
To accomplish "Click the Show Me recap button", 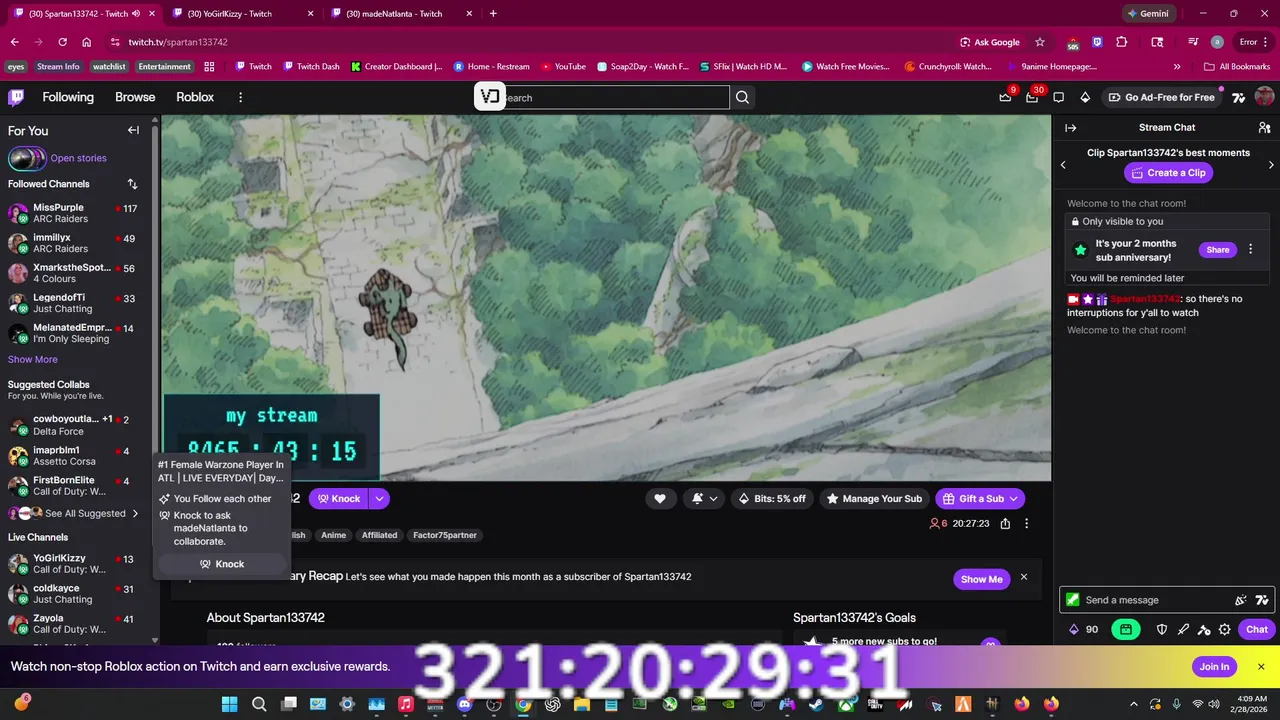I will coord(981,579).
